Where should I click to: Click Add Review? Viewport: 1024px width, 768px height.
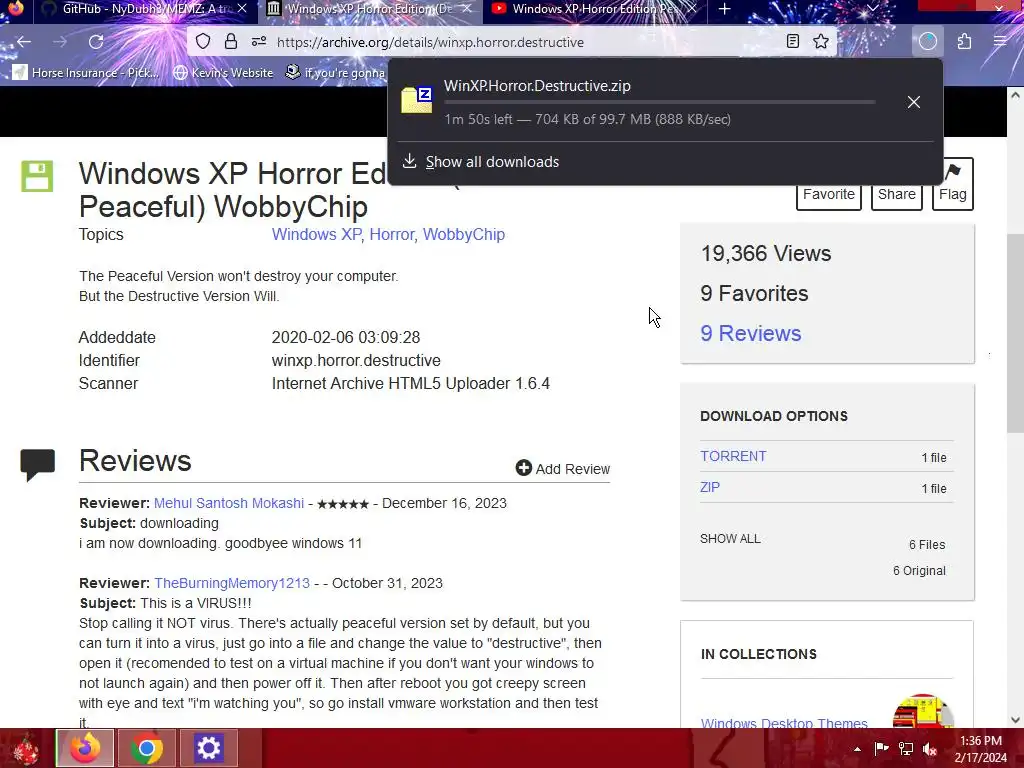click(563, 469)
